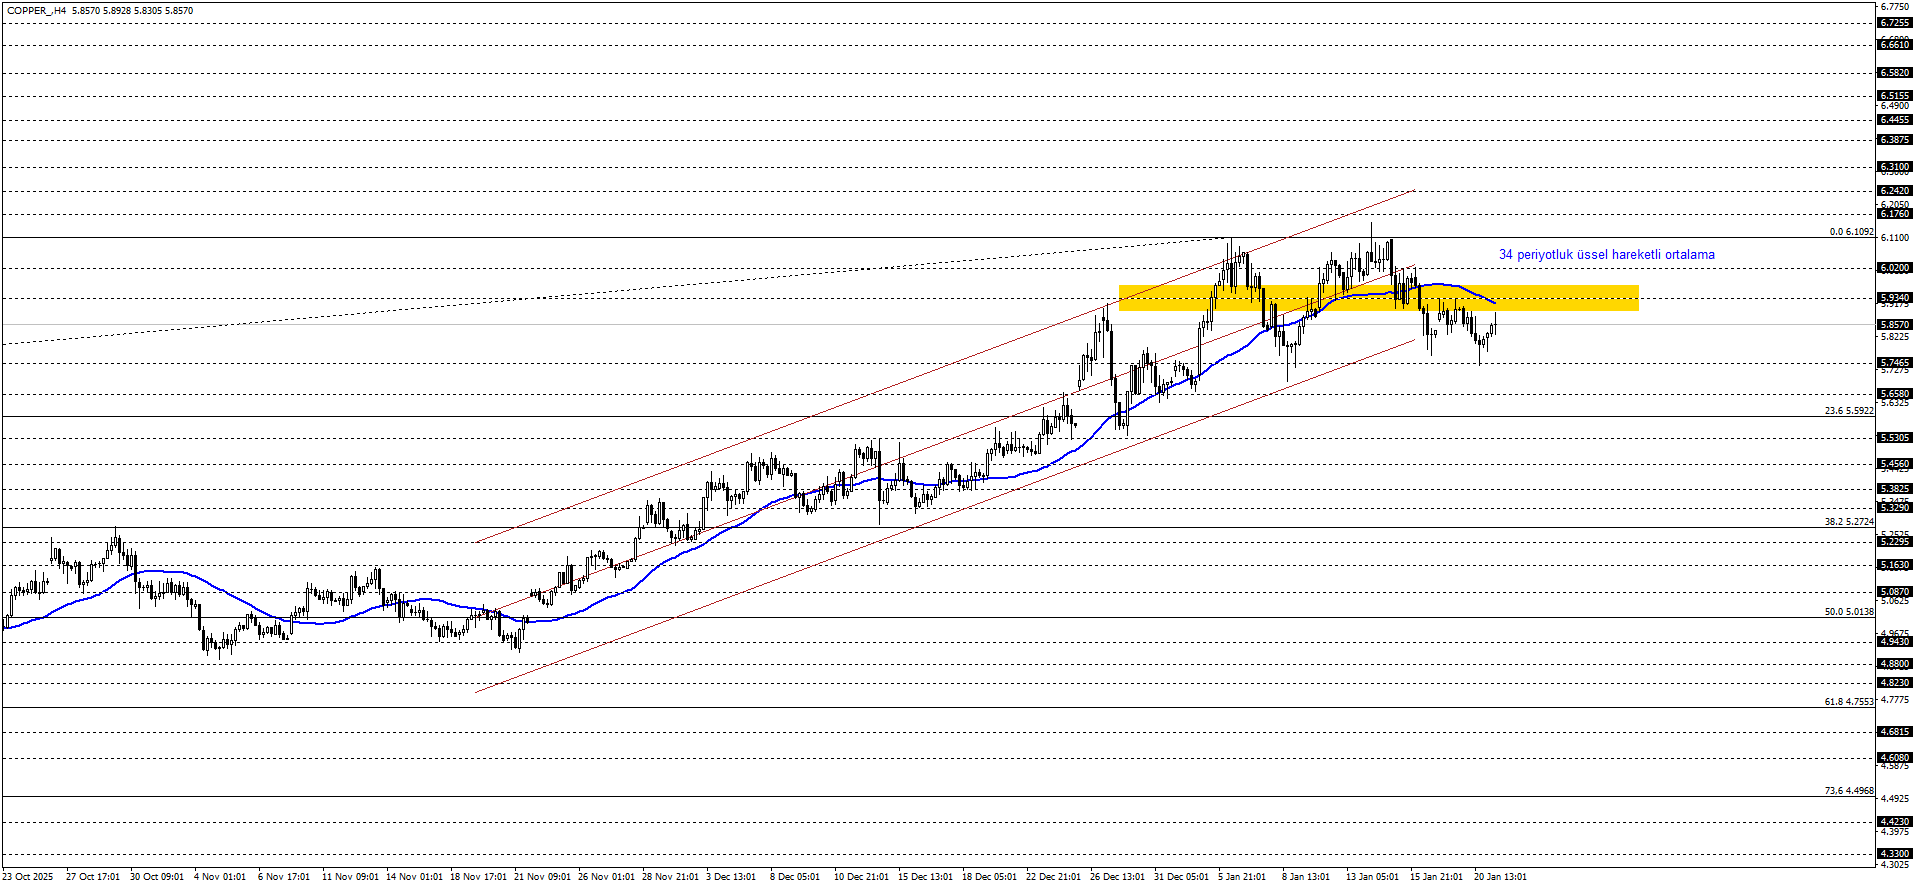Viewport: 1916px width, 888px height.
Task: Click the 50.0 5.0138 Fibonacci label
Action: coord(1849,612)
